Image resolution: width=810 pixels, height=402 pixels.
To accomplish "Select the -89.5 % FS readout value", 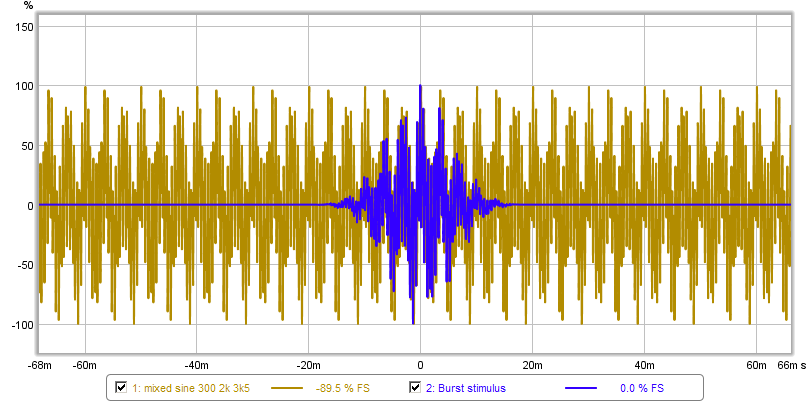I will point(342,388).
